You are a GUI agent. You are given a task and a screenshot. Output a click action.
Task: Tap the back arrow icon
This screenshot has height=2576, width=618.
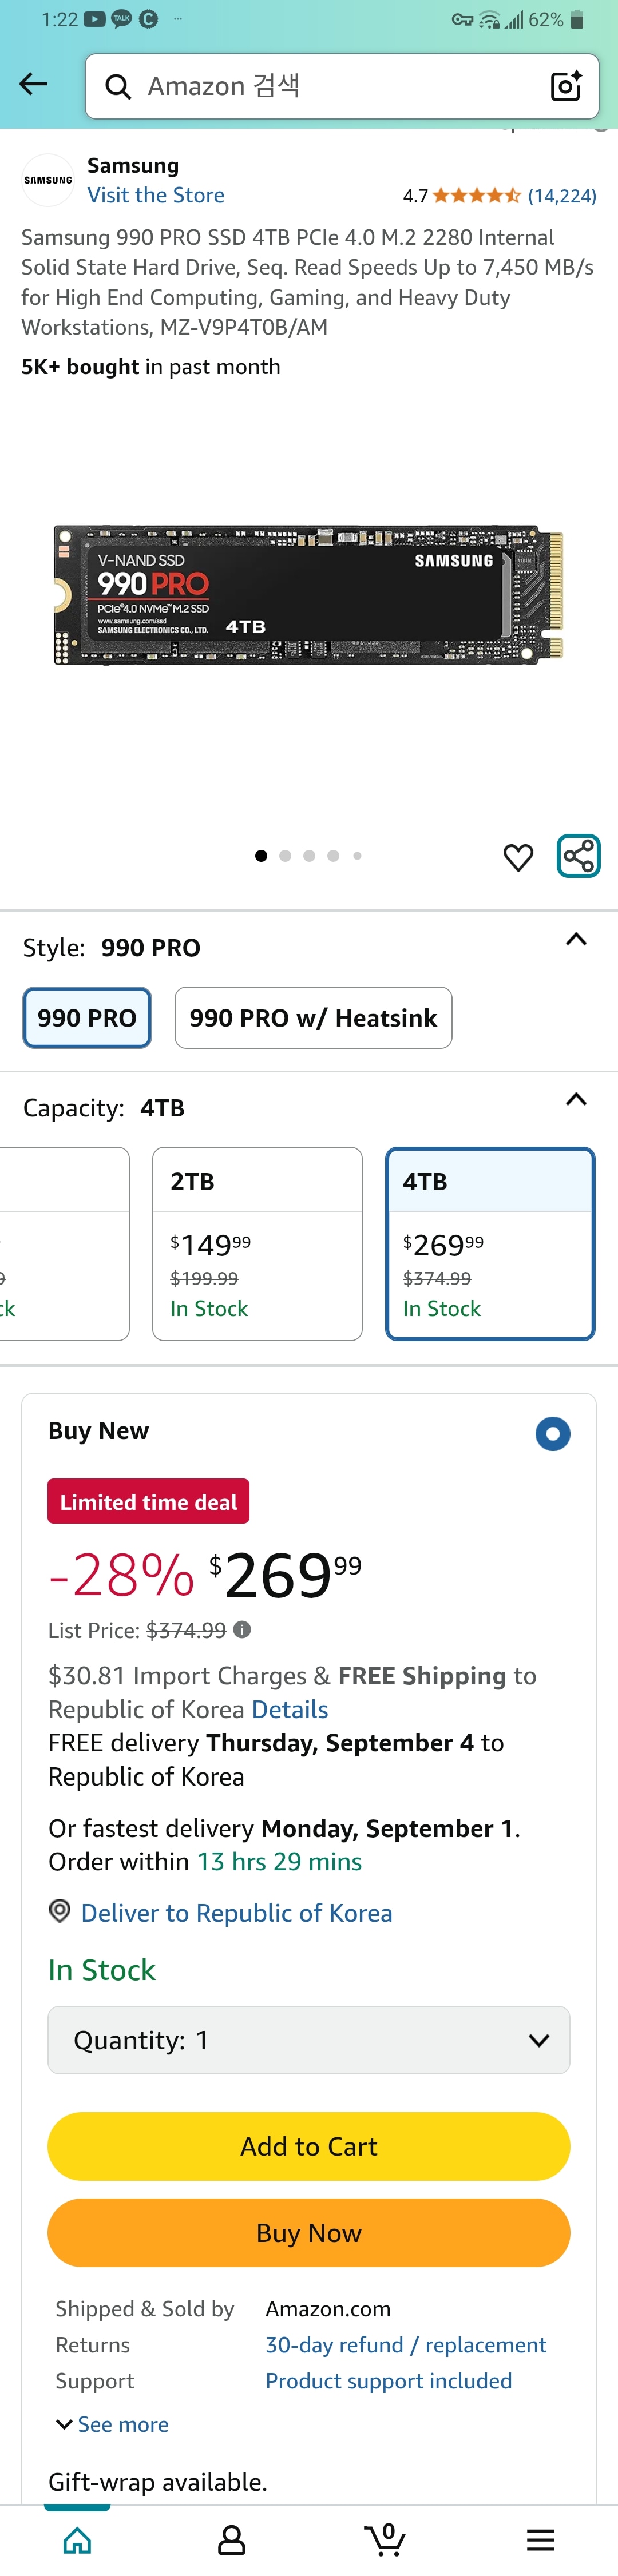[33, 85]
